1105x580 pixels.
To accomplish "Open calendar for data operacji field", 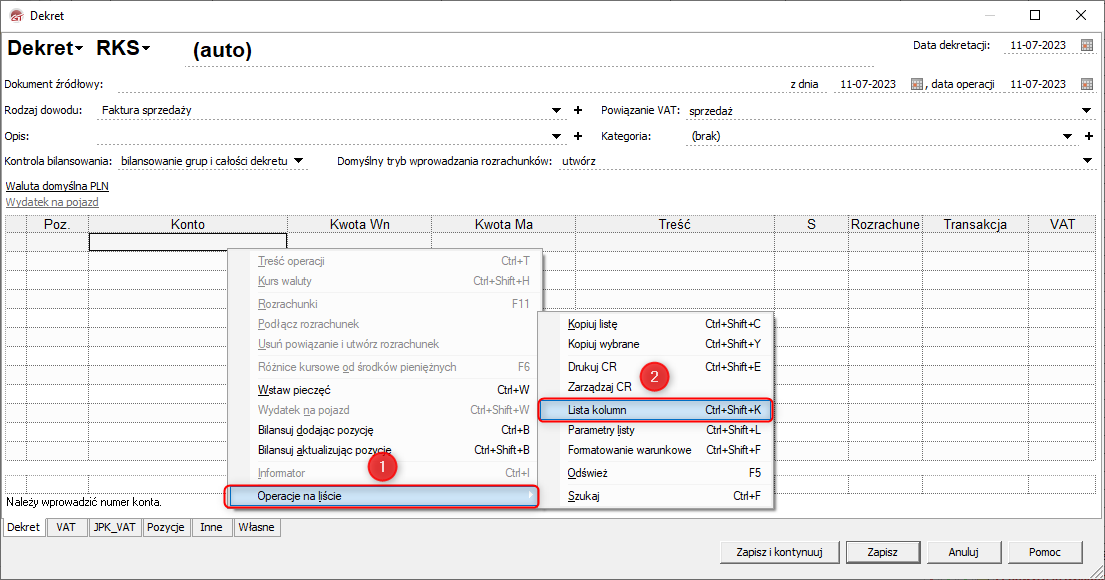I will (1087, 84).
